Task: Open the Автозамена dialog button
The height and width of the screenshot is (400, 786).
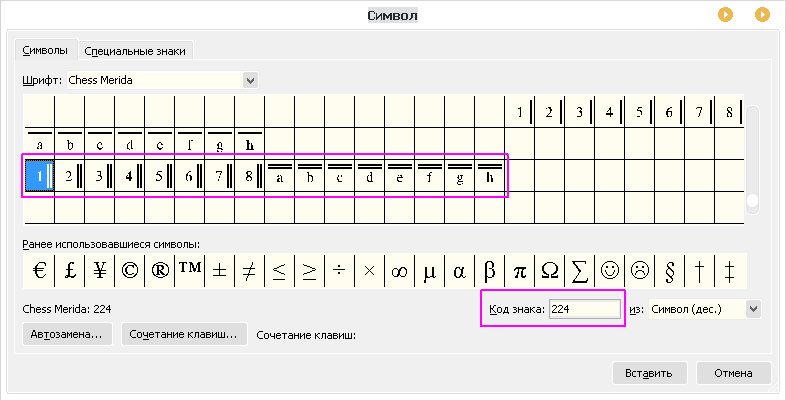Action: tap(67, 334)
